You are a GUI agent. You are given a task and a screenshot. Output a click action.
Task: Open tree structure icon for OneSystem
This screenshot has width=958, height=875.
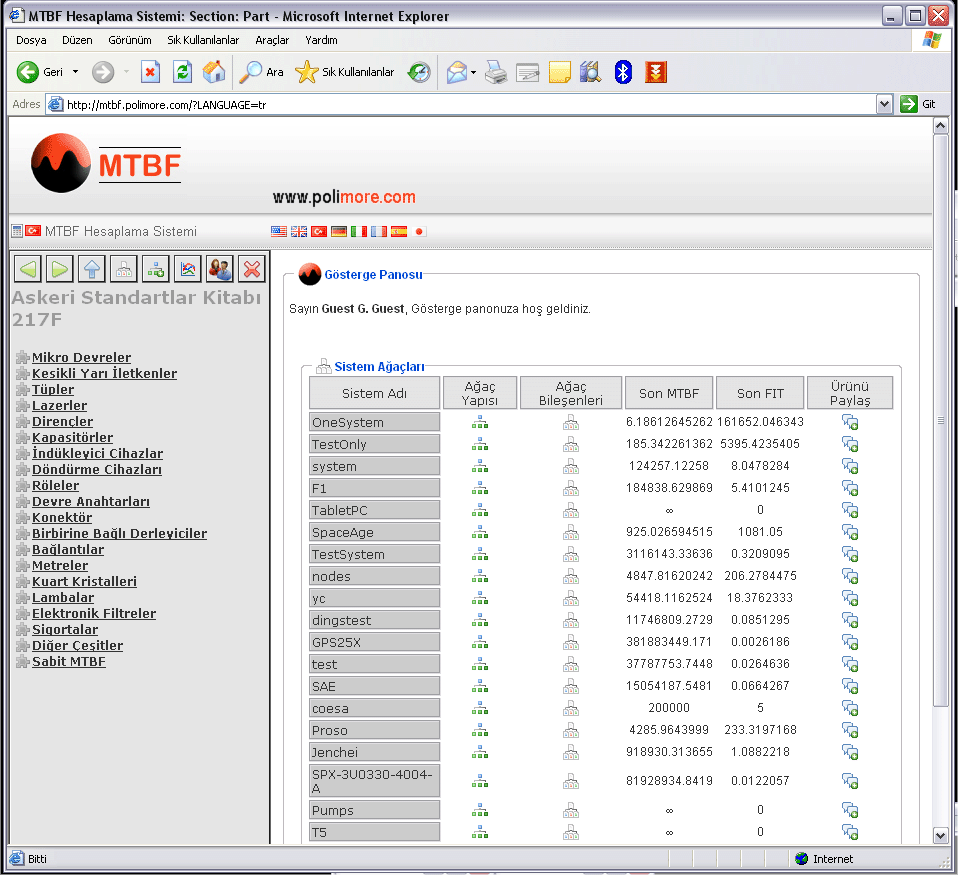480,422
